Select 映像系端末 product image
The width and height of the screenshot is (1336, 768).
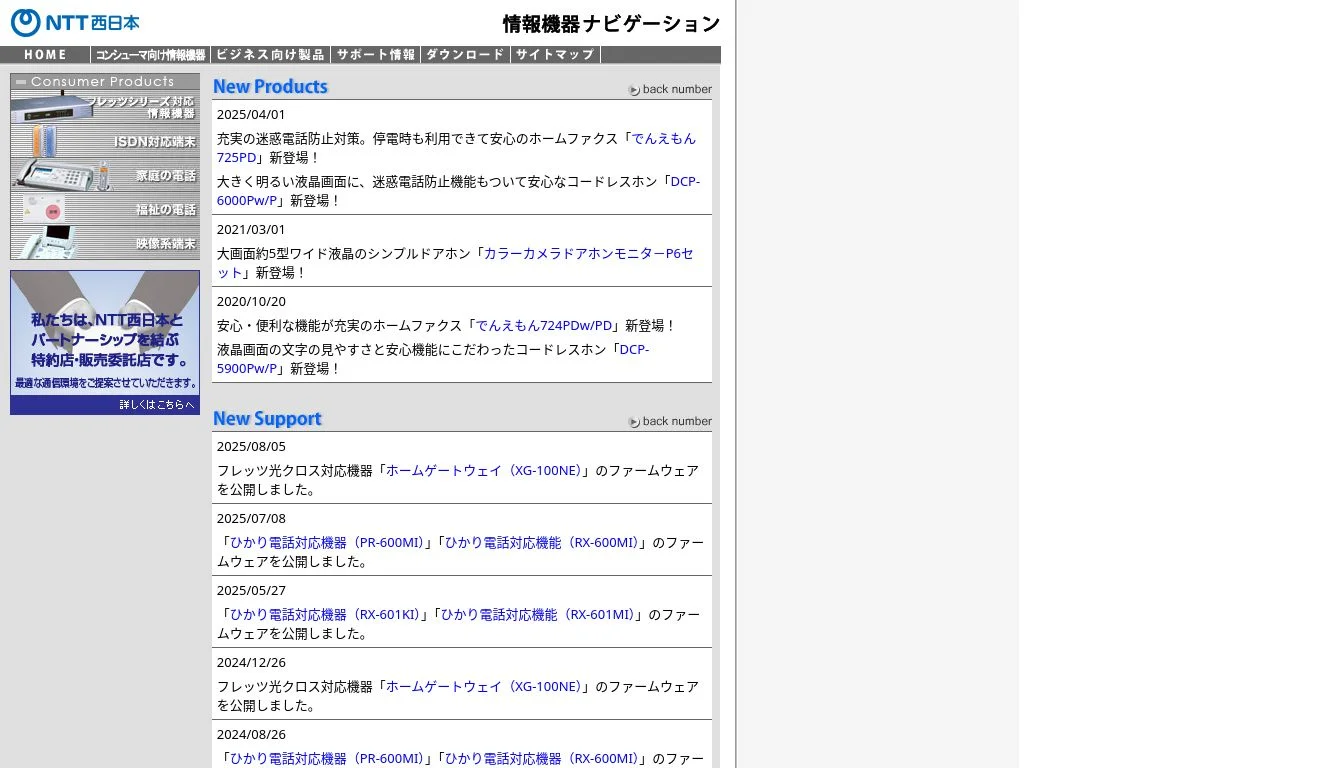[x=105, y=243]
